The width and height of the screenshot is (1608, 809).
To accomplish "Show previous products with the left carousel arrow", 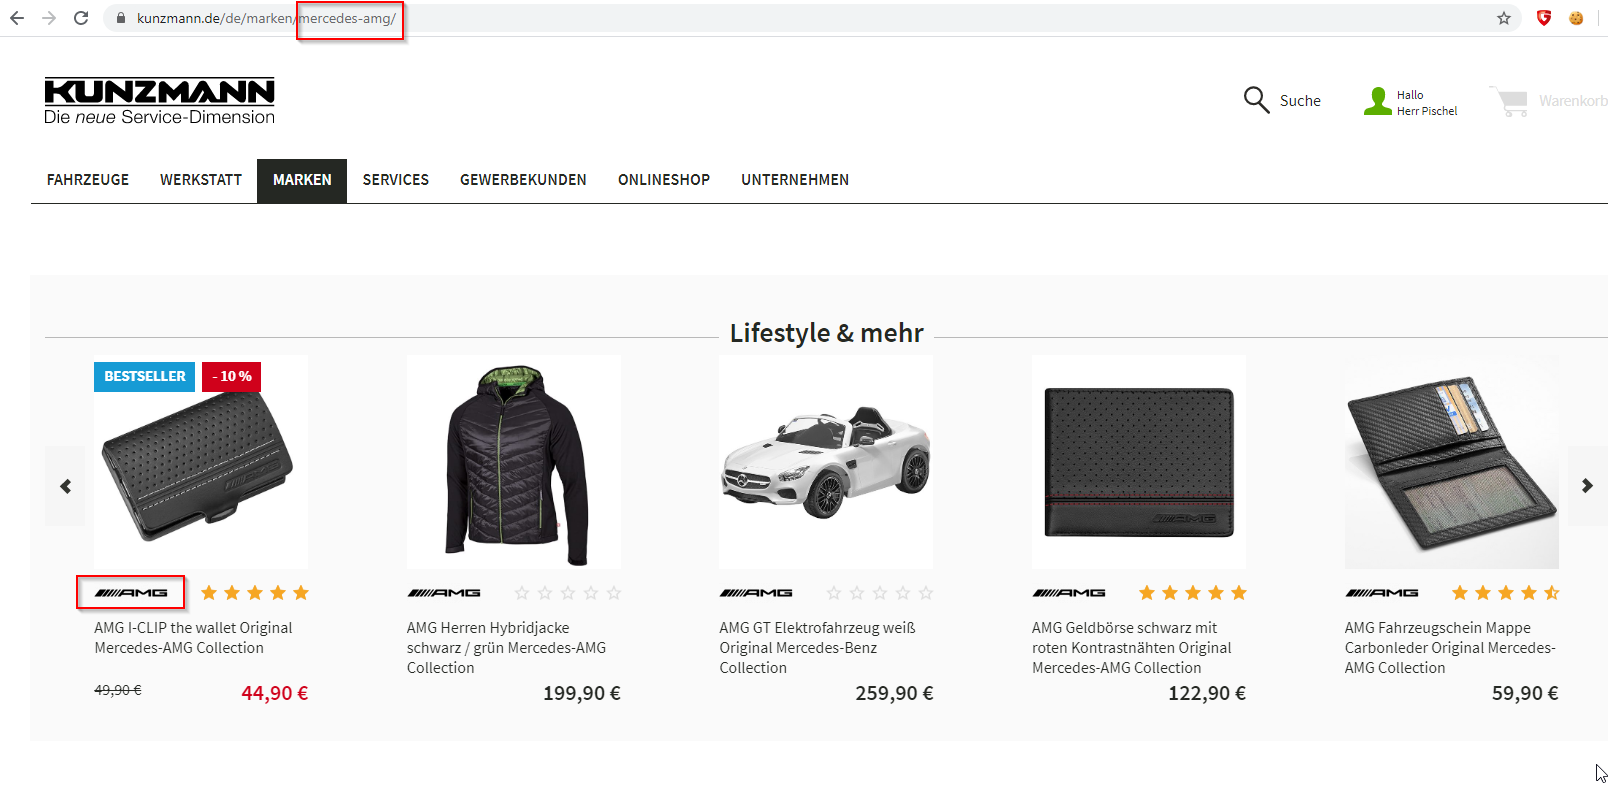I will pos(66,486).
